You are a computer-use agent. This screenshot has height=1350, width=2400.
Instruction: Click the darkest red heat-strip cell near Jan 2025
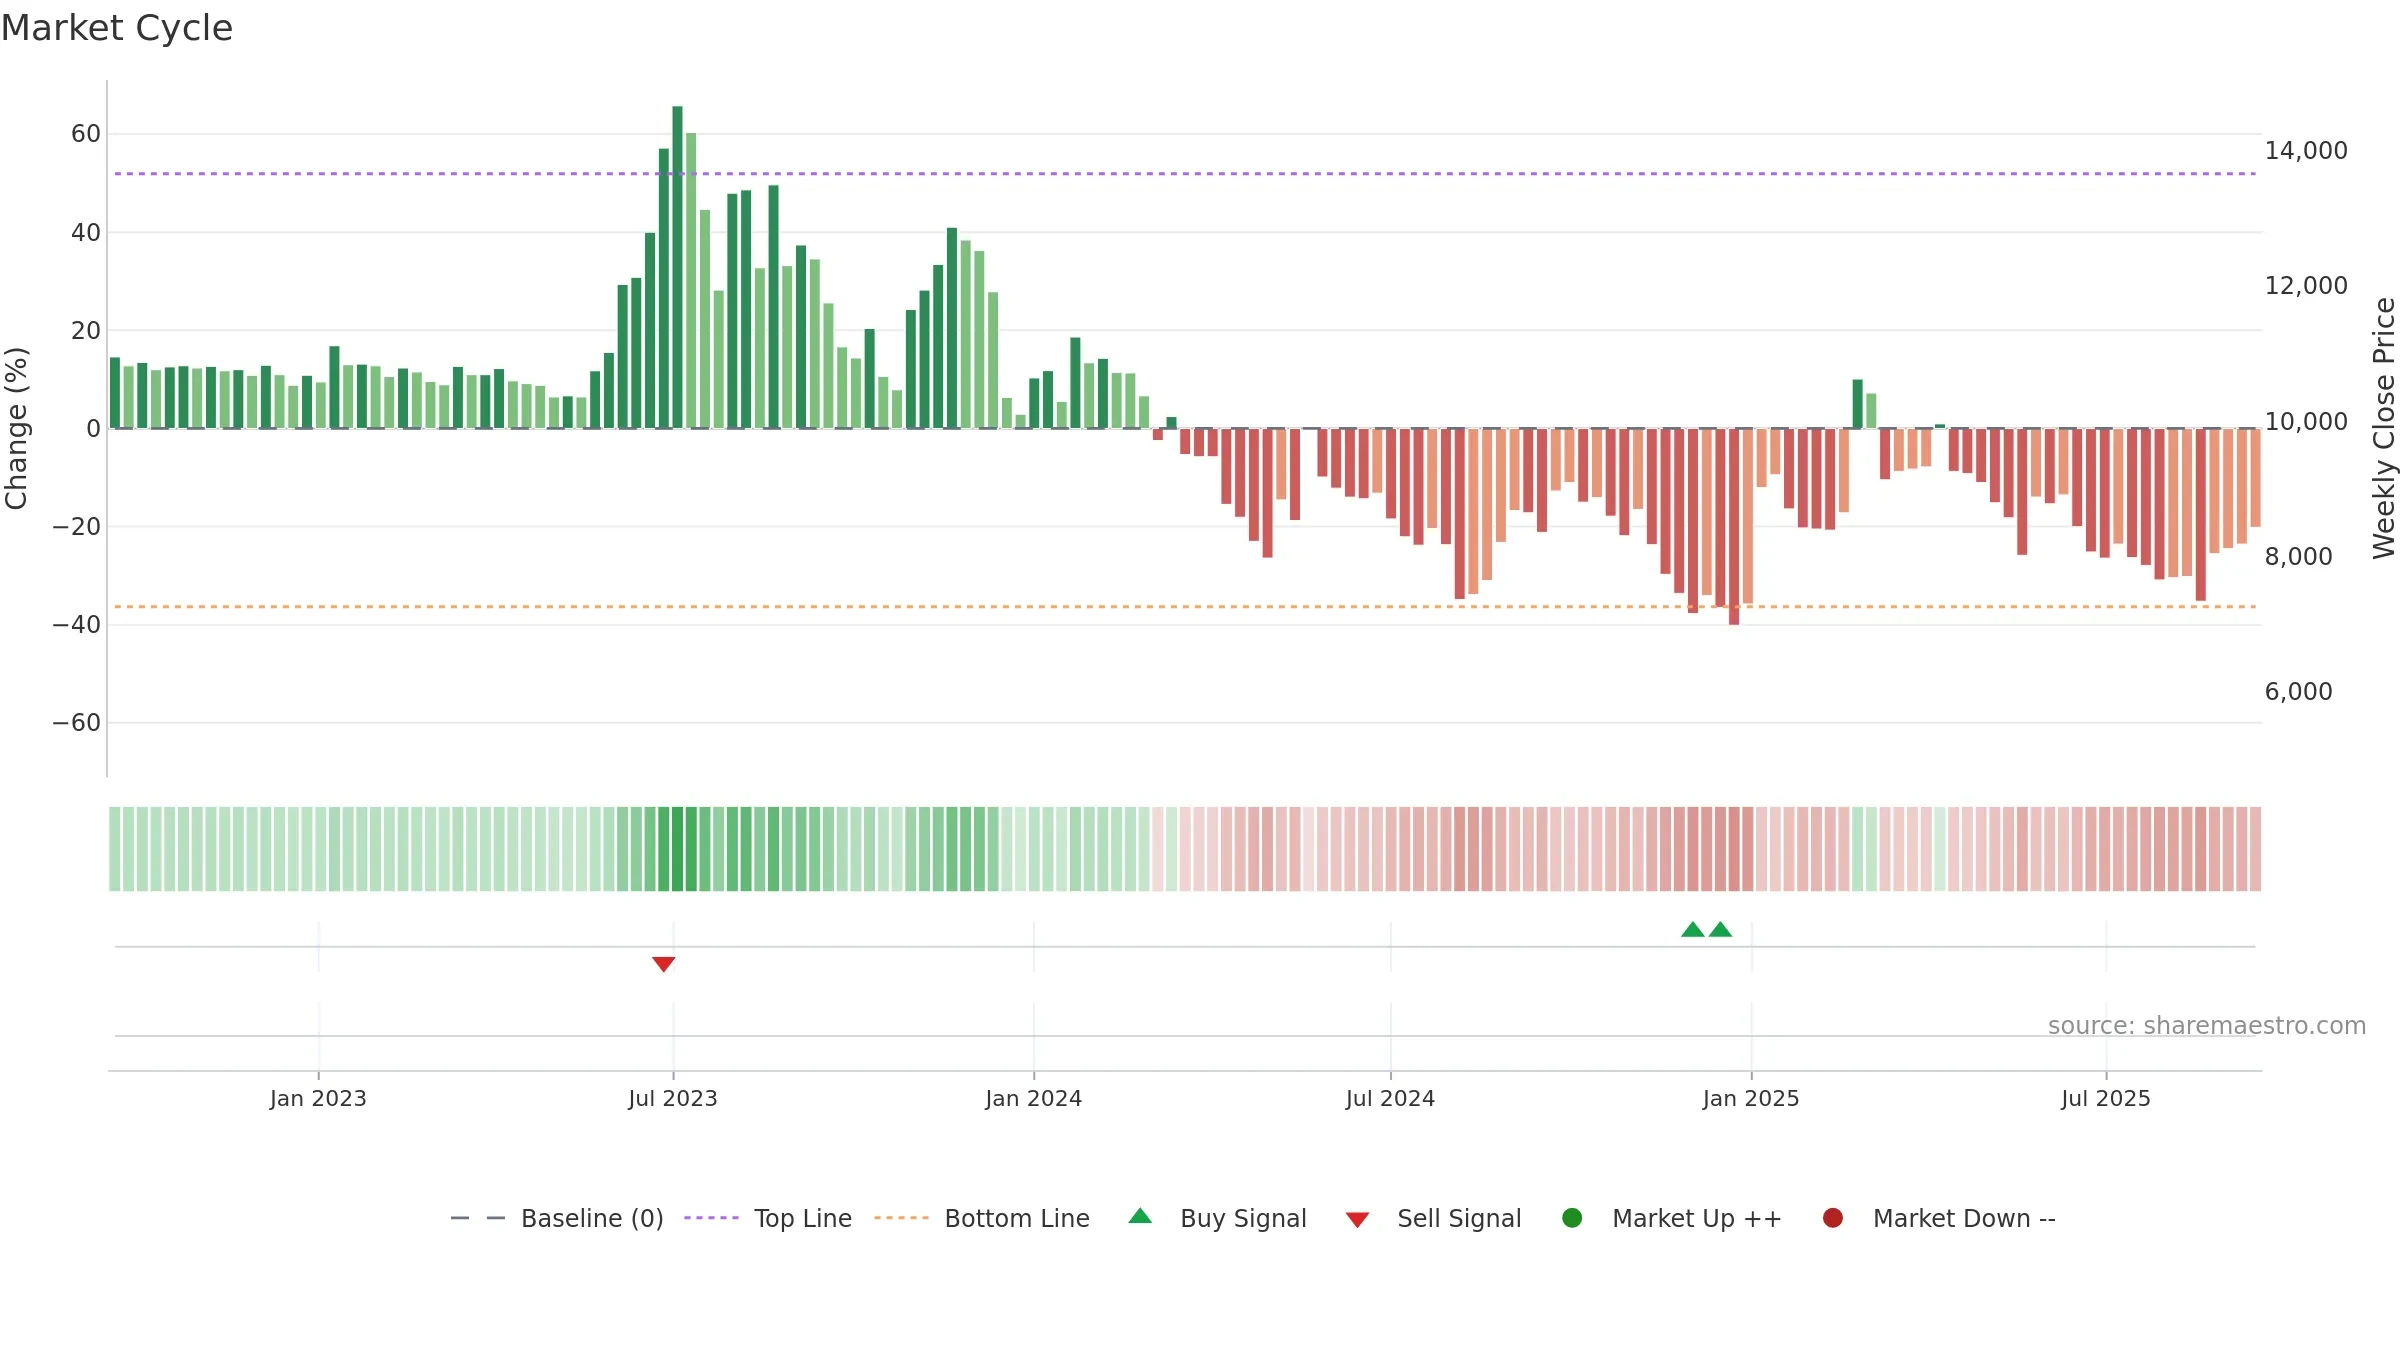pos(1734,849)
